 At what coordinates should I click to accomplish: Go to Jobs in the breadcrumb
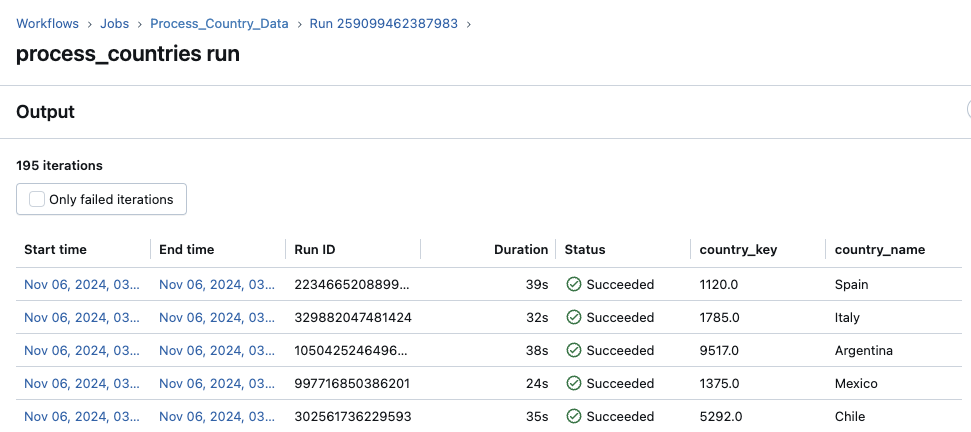[115, 23]
